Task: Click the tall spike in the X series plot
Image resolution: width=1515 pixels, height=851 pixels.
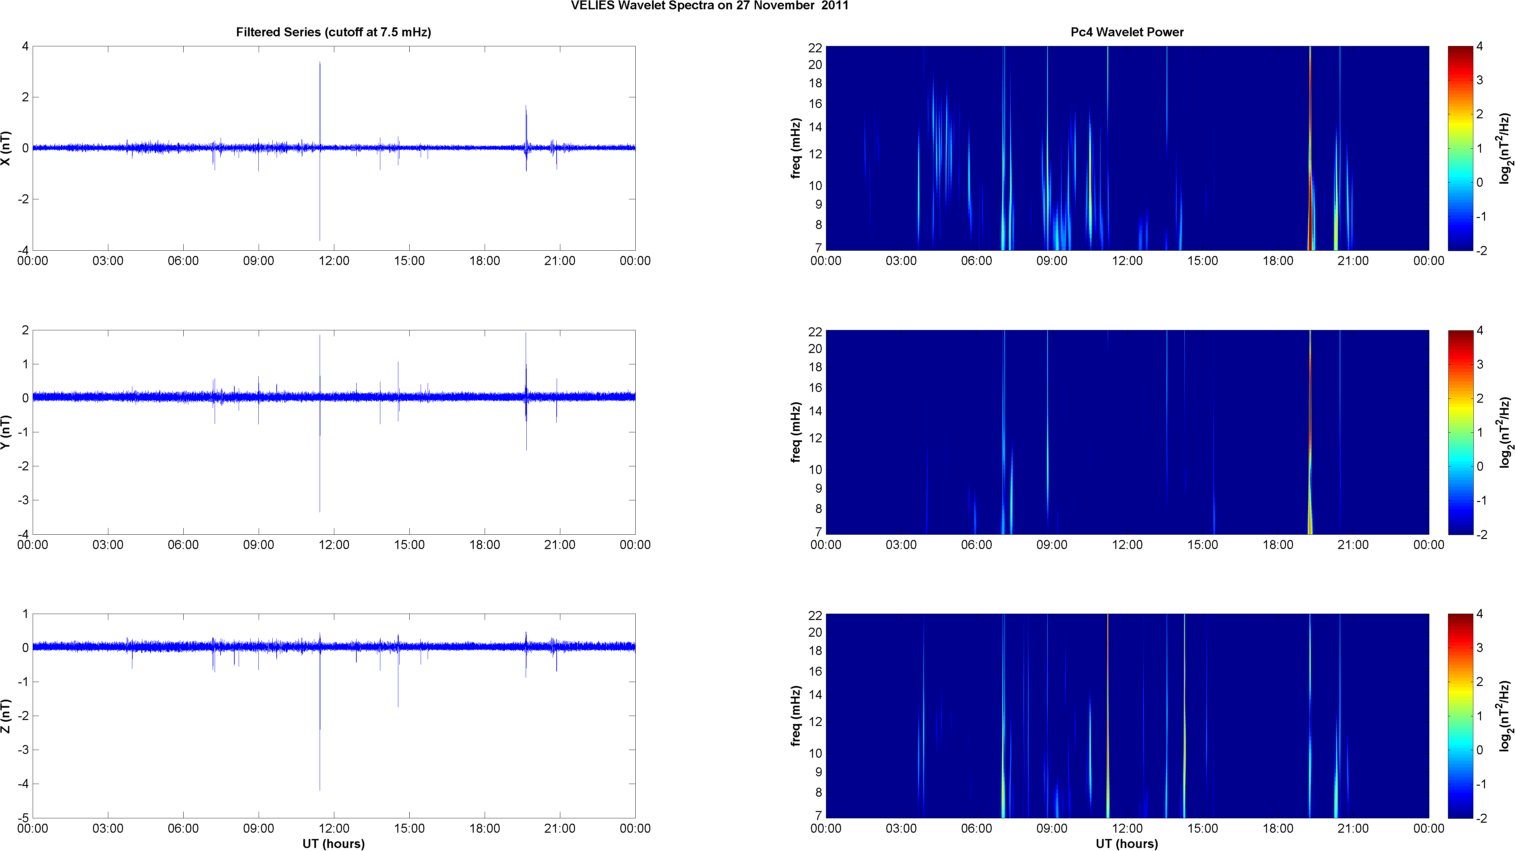Action: pos(320,100)
